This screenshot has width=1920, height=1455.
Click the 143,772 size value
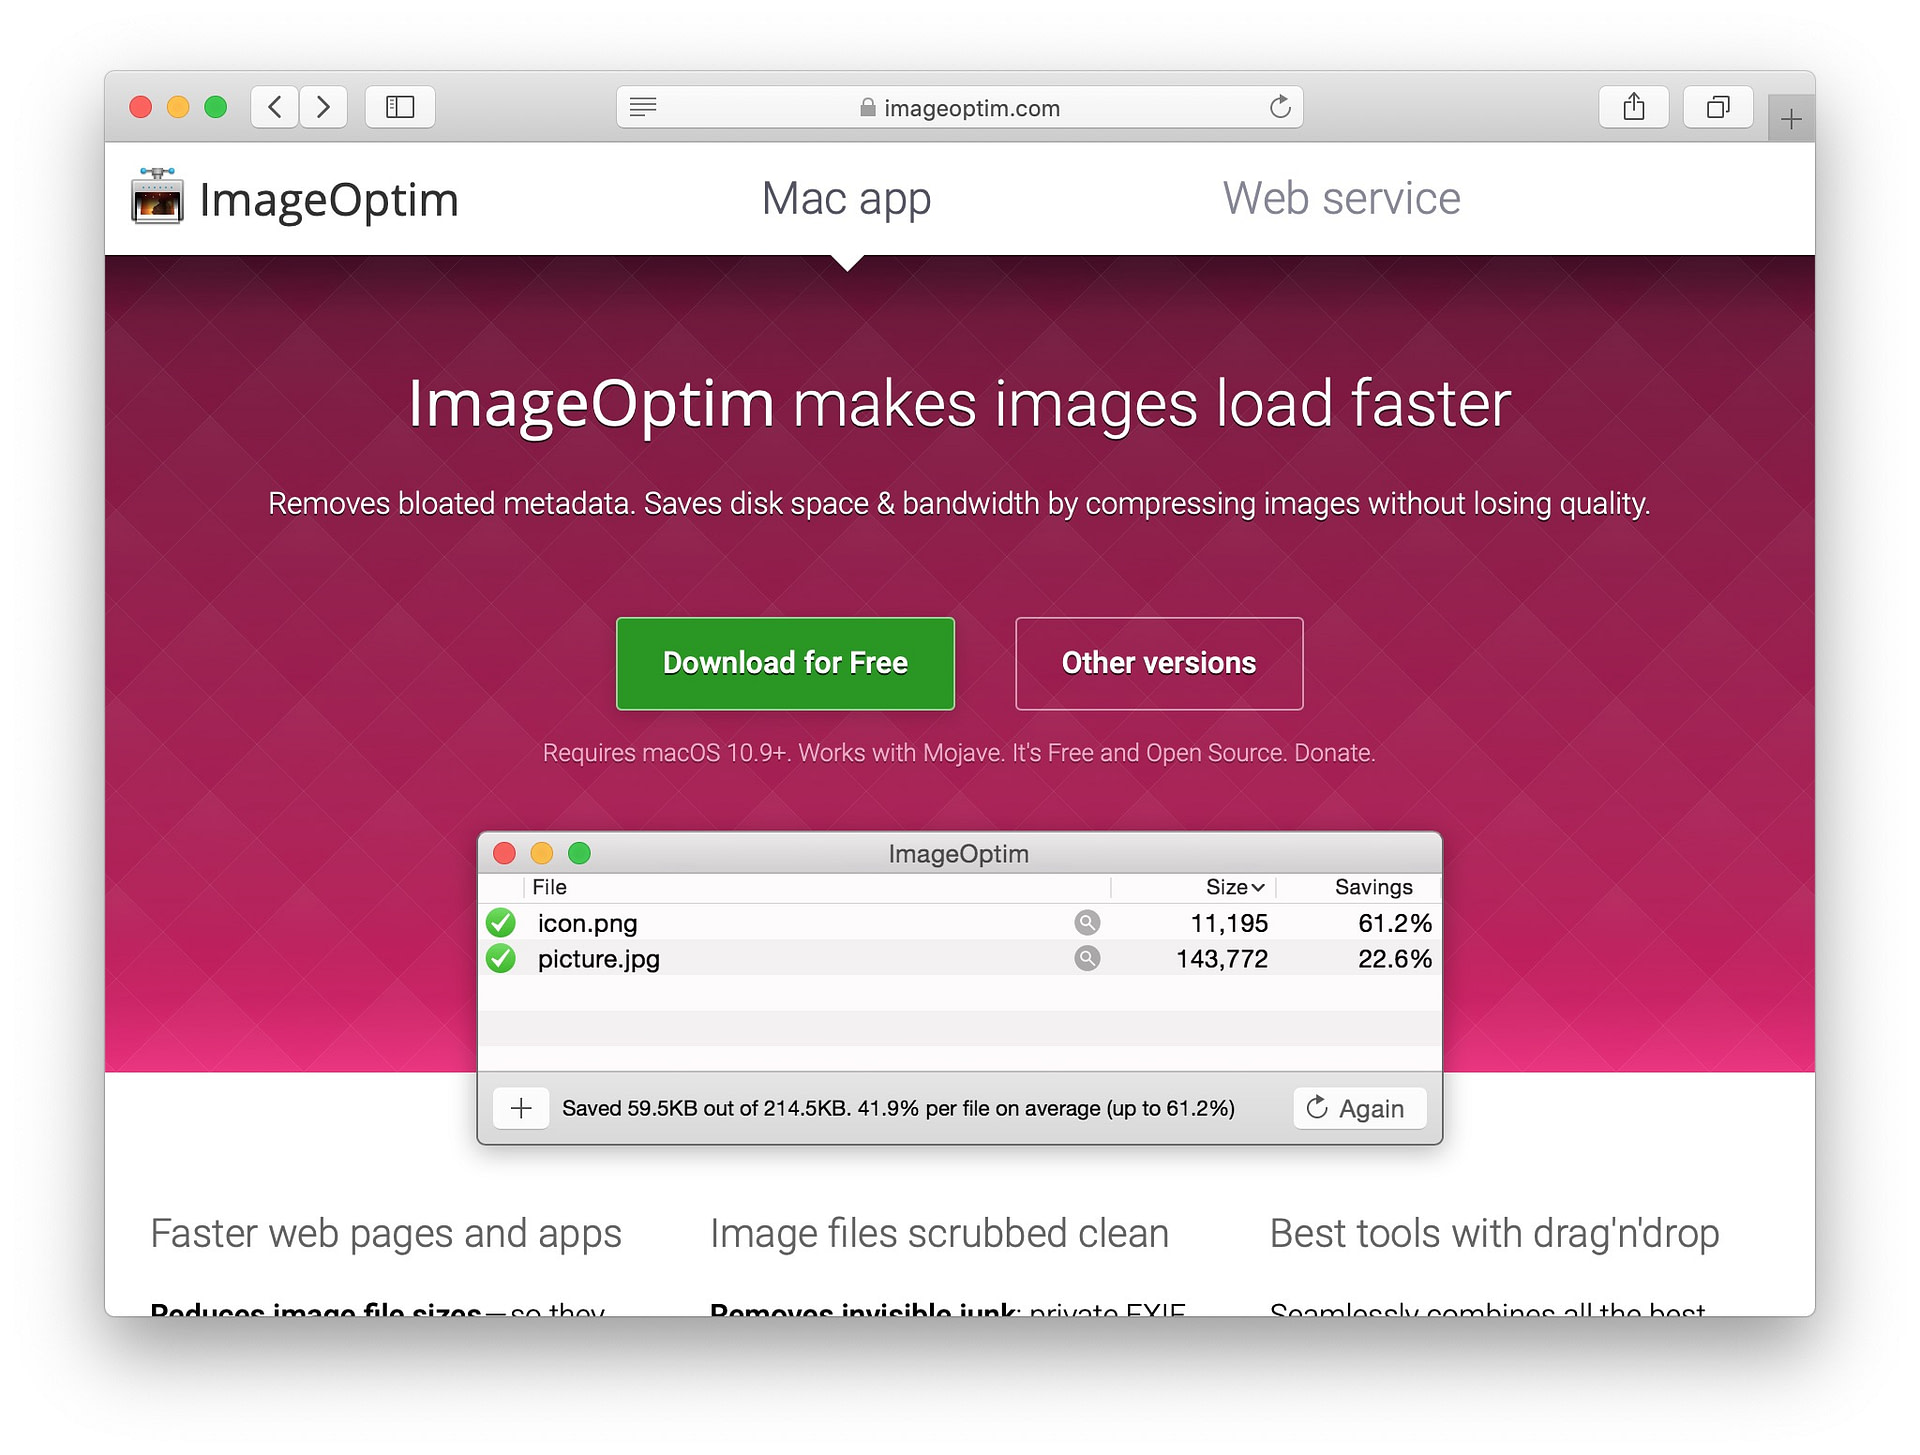pos(1222,959)
